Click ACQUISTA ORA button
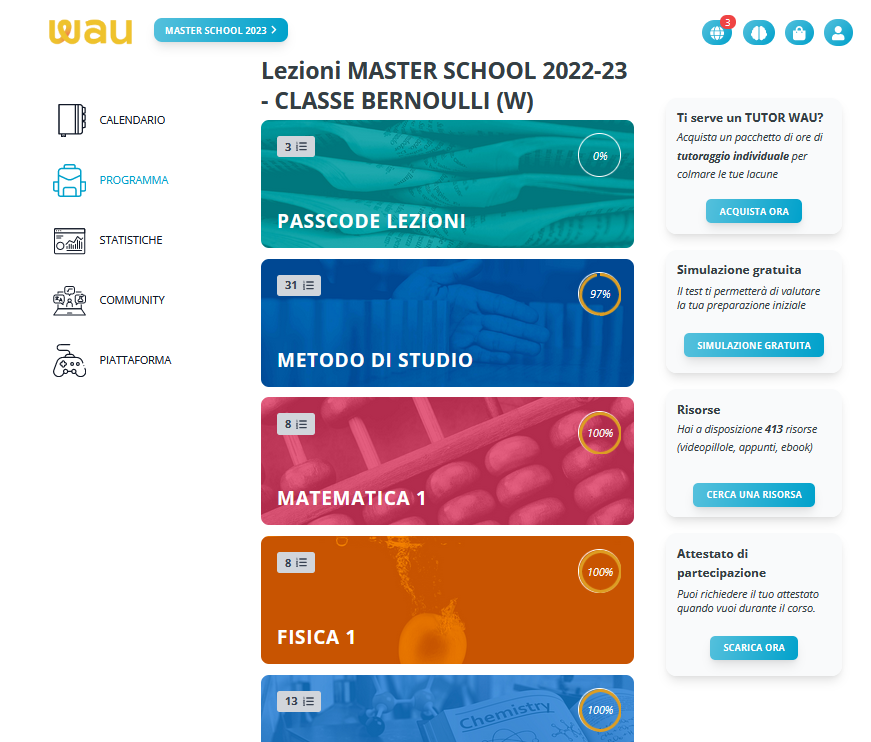Viewport: 871px width, 742px height. (754, 211)
